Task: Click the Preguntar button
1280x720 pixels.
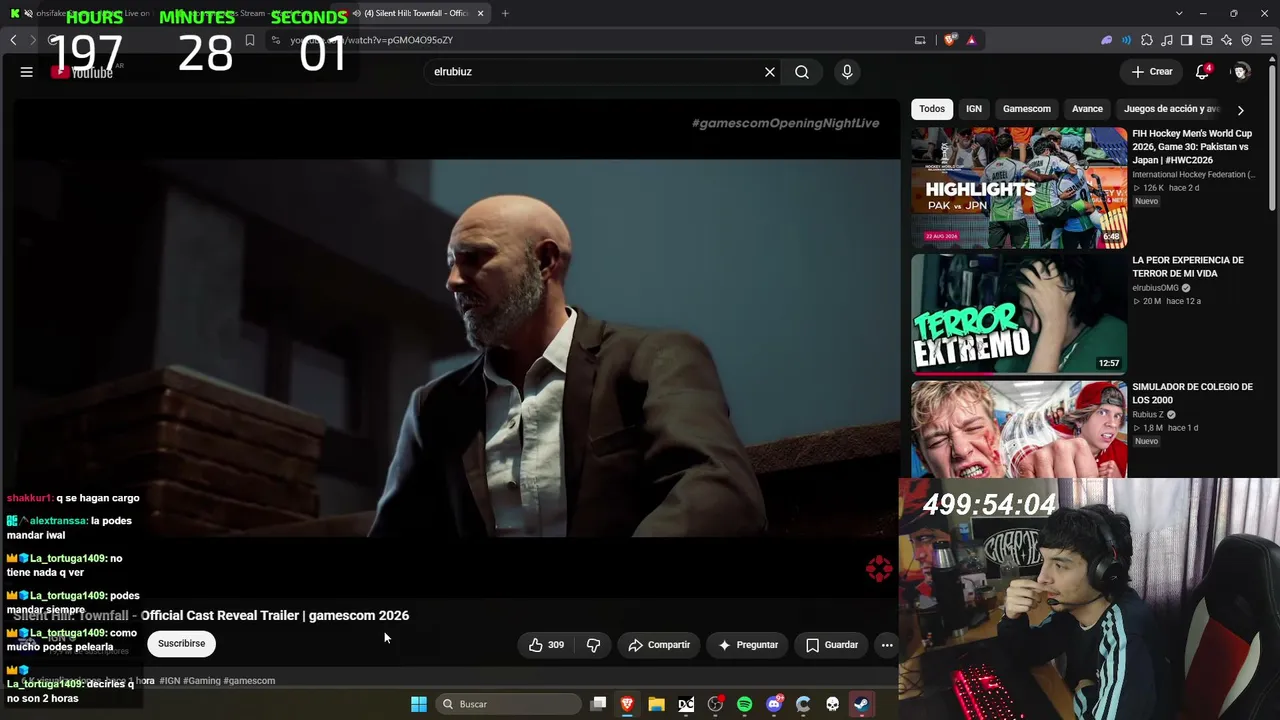Action: click(x=748, y=645)
